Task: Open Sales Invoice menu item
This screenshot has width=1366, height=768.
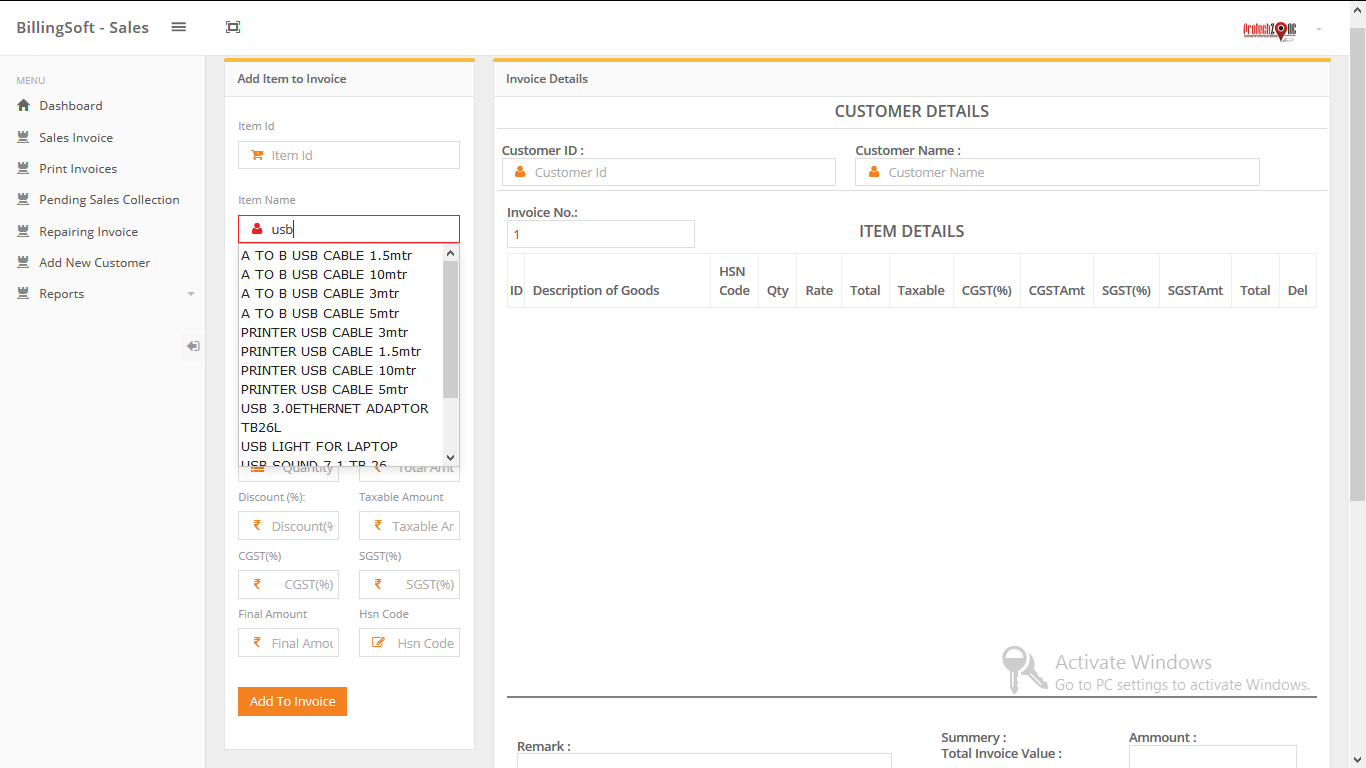Action: click(x=76, y=137)
